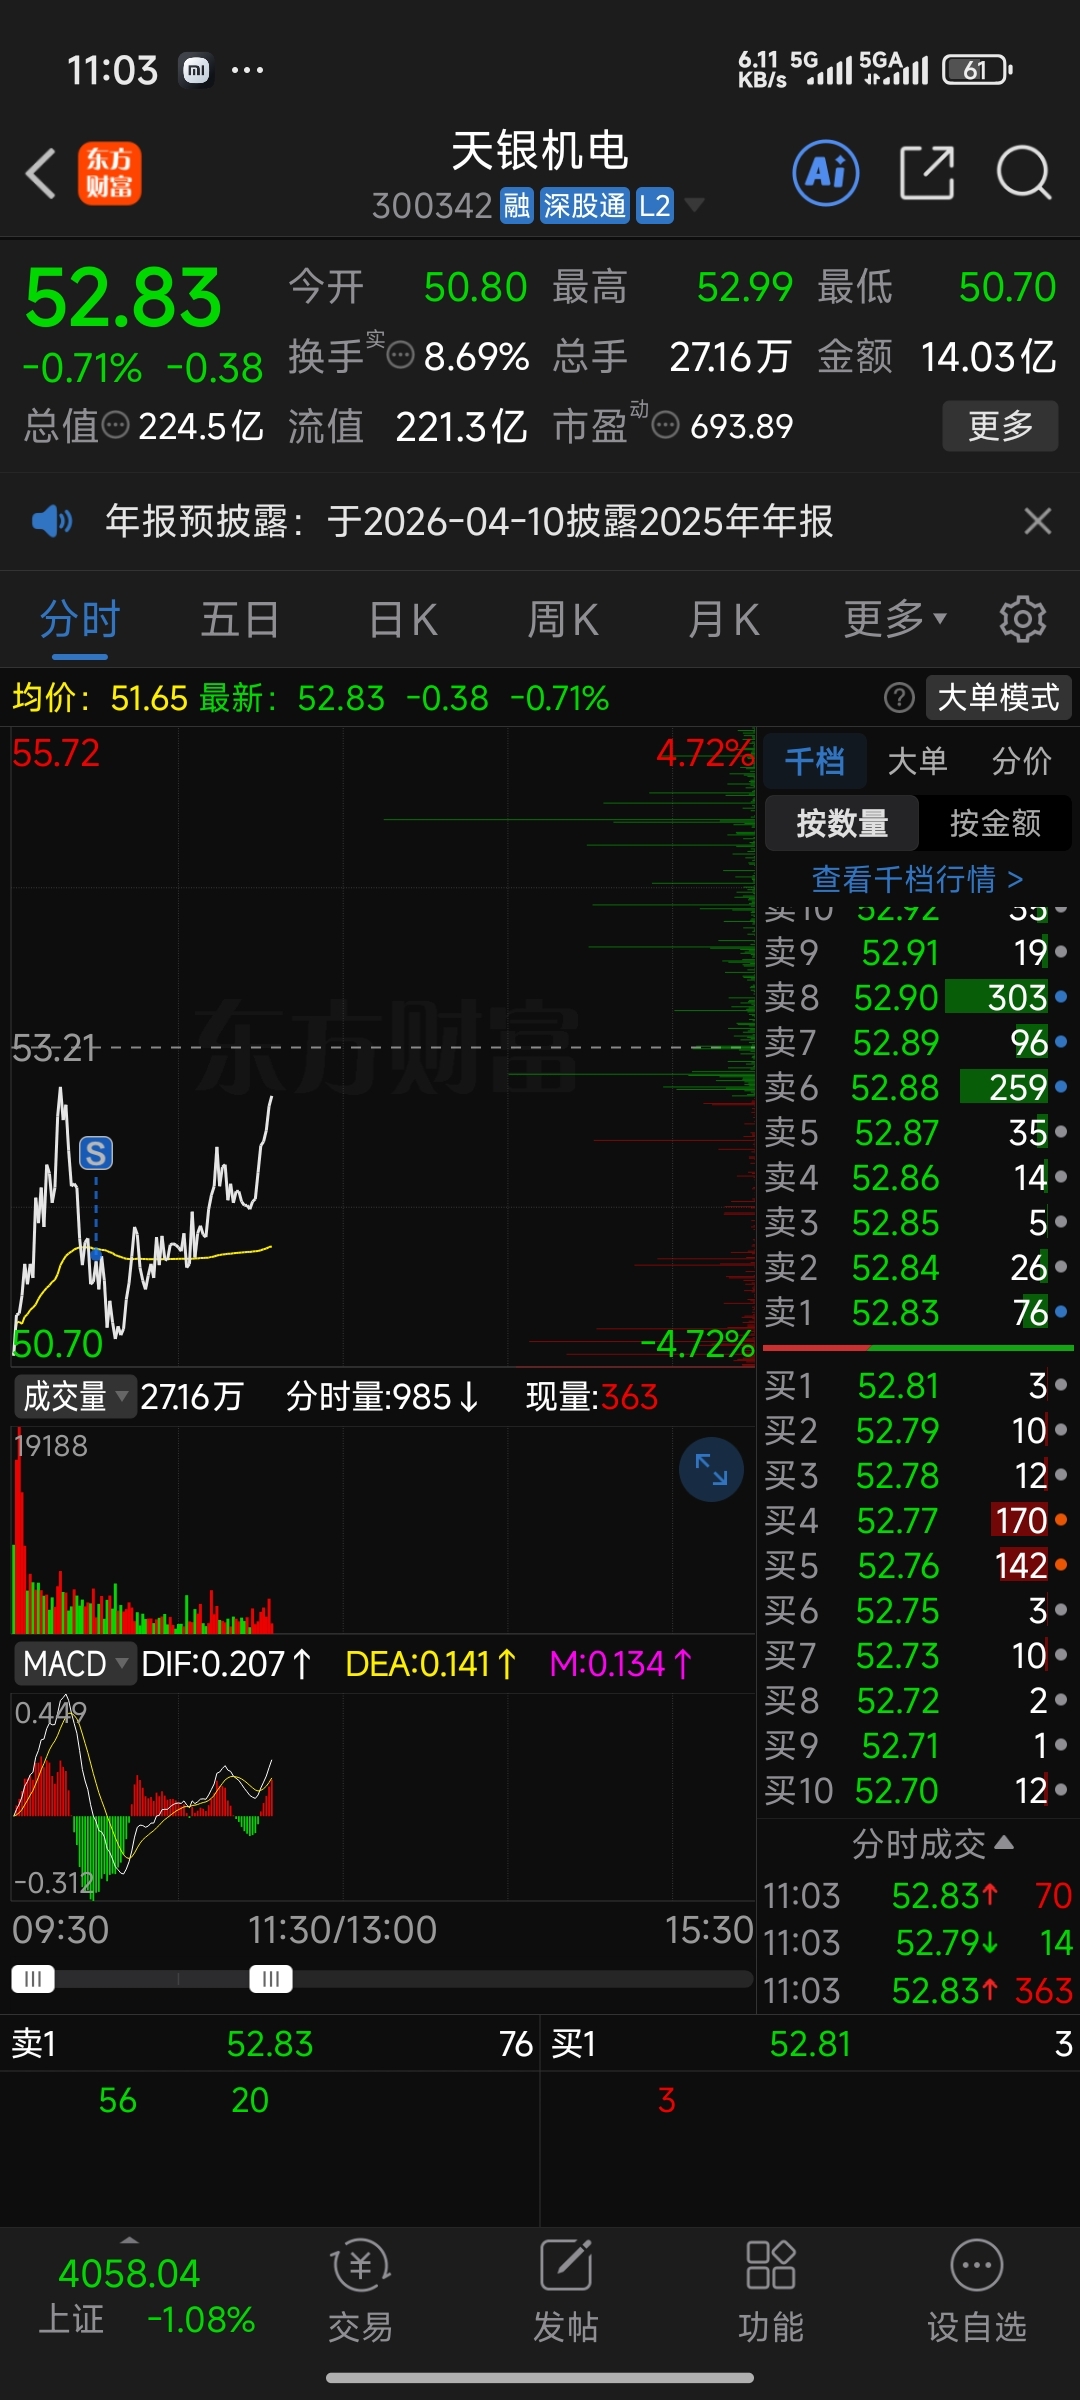Tap the three dots in status bar
This screenshot has width=1080, height=2400.
pos(247,70)
